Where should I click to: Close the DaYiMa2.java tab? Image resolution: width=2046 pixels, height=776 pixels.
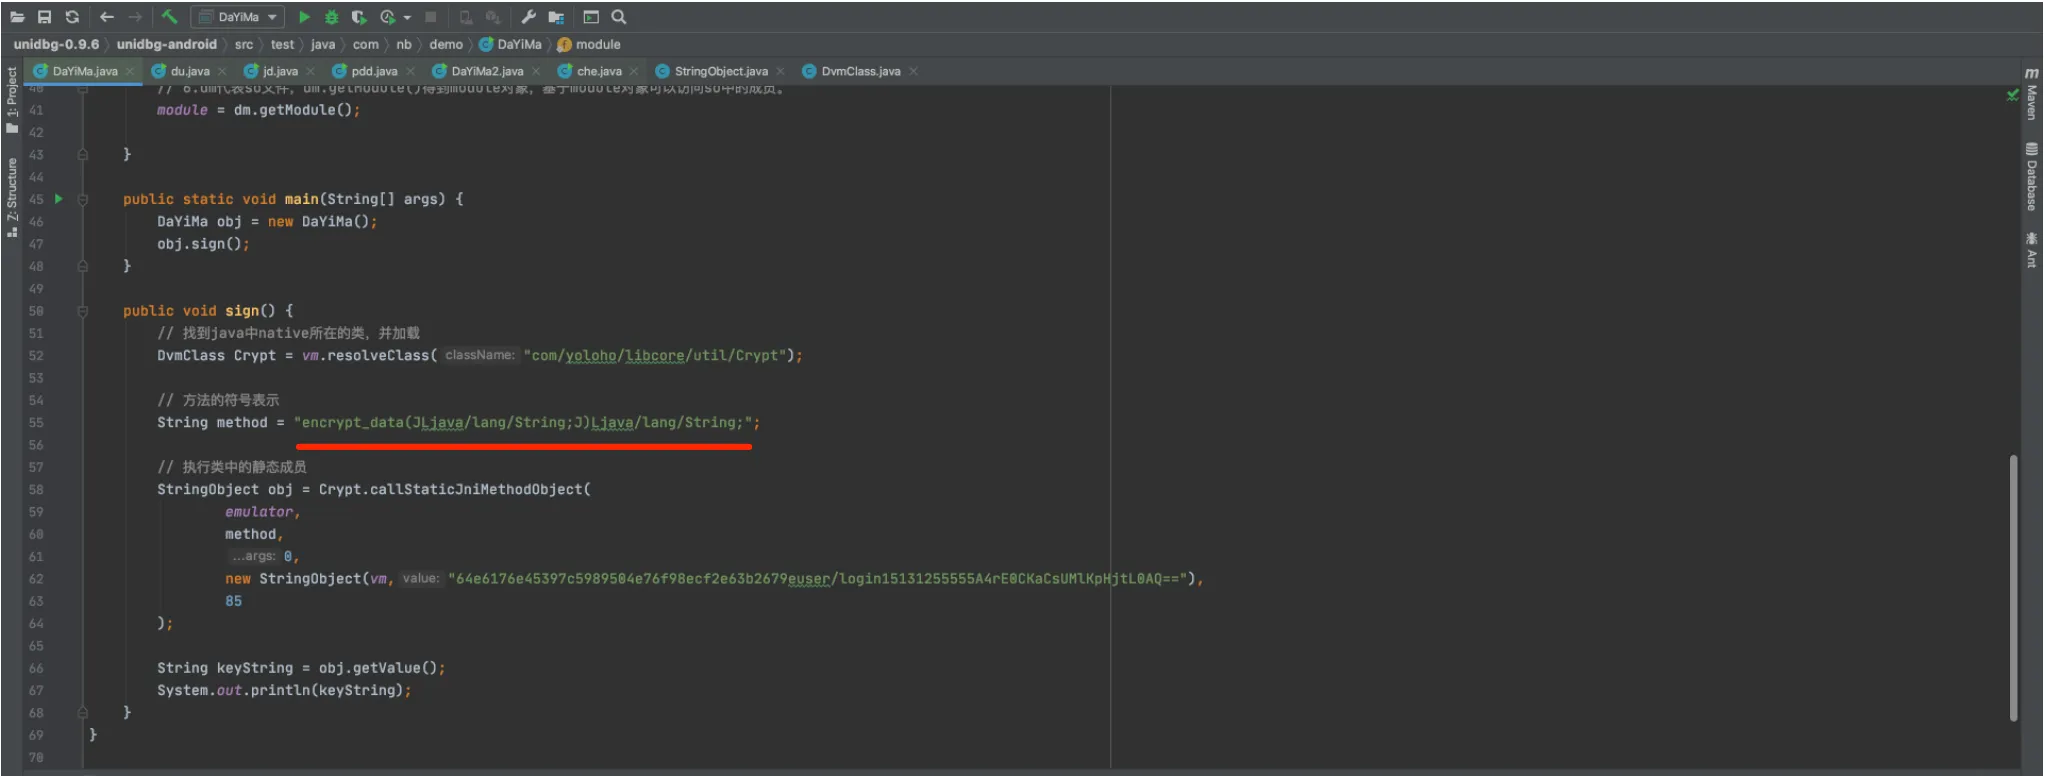point(536,71)
